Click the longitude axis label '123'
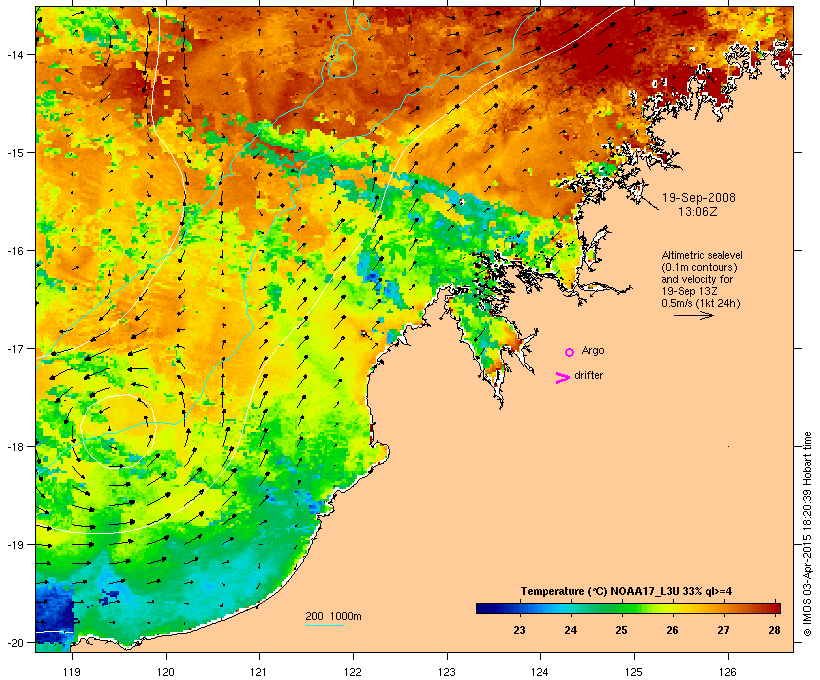This screenshot has width=820, height=680. [x=447, y=672]
